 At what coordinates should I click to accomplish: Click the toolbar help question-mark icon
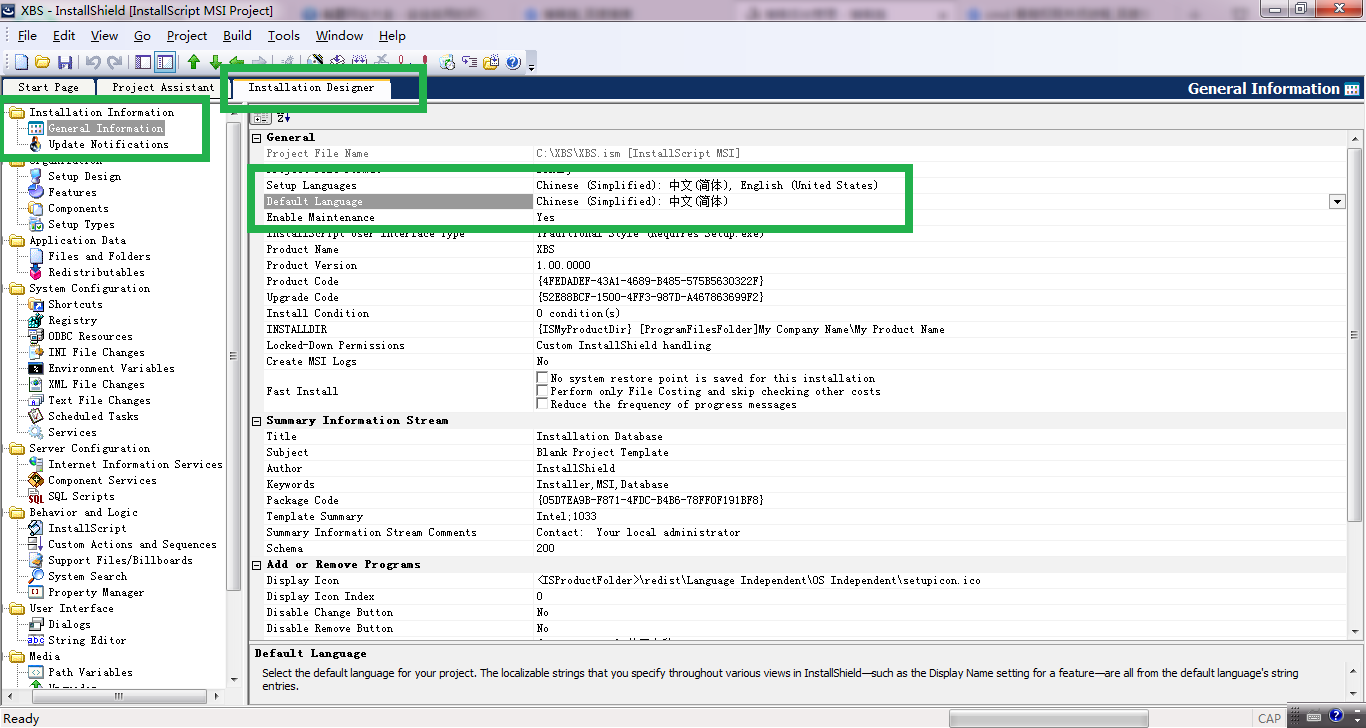coord(513,62)
